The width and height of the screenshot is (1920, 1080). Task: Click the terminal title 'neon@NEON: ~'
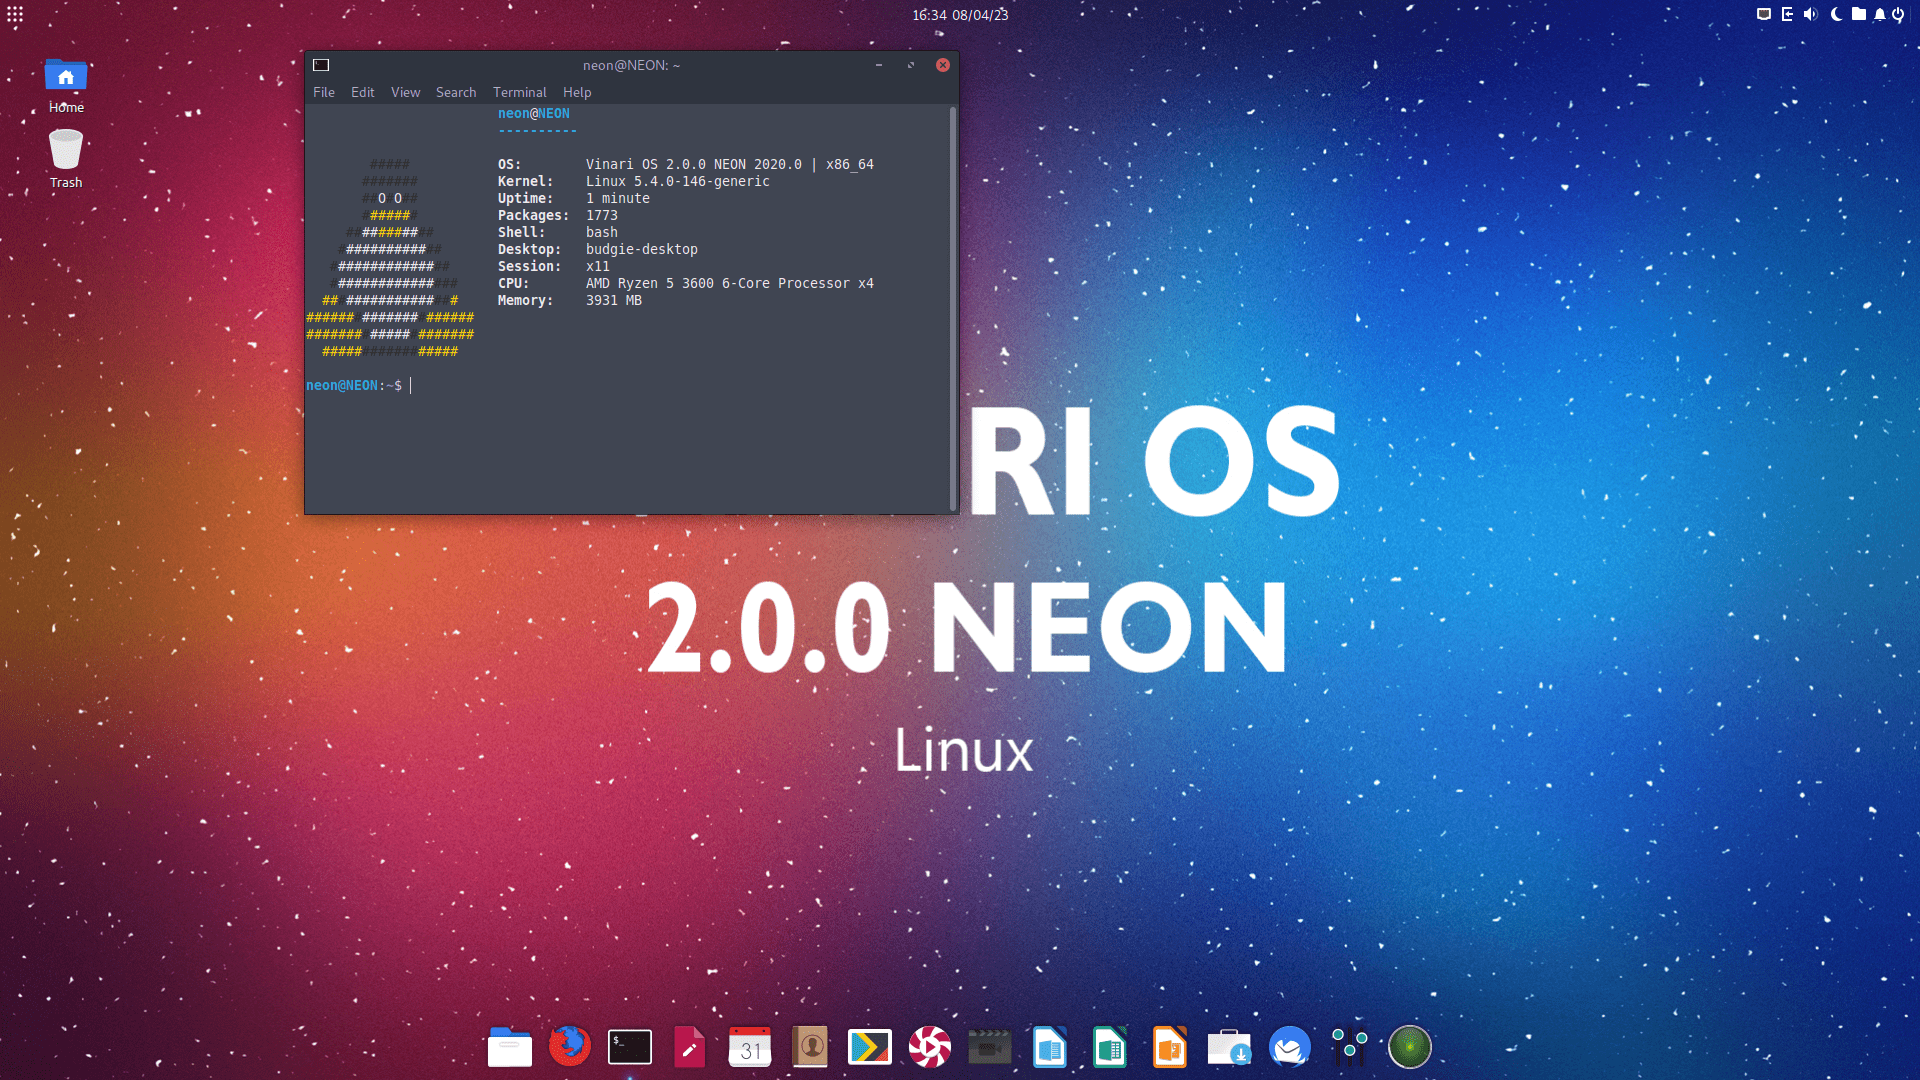coord(631,65)
